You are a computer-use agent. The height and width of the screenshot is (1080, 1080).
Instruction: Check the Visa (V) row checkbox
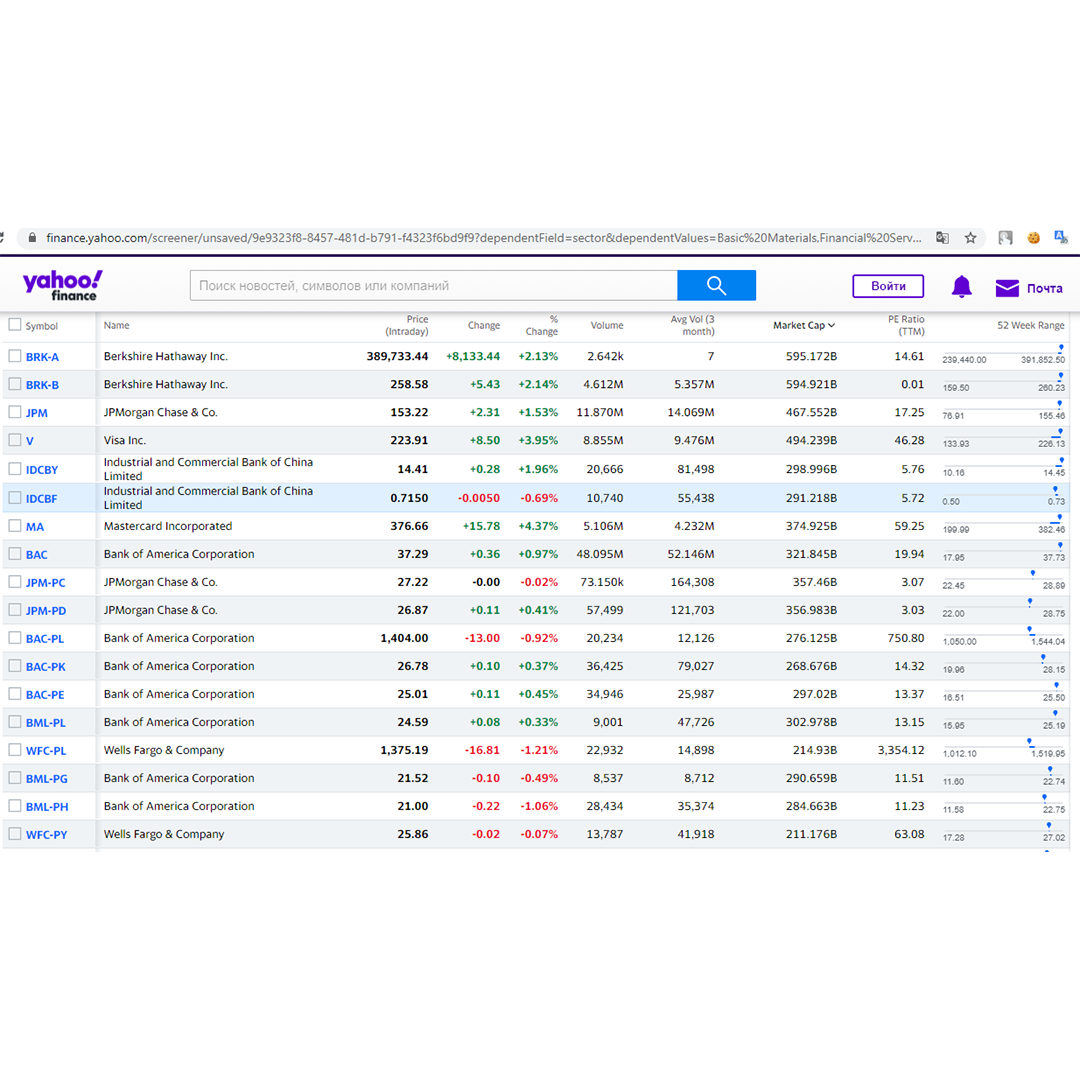point(14,439)
